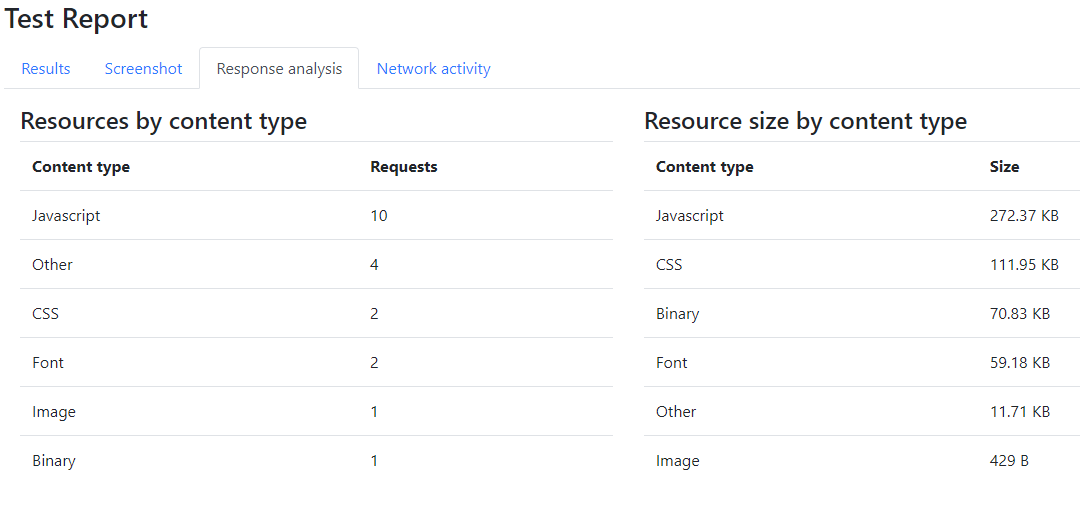Click the Size column header
The width and height of the screenshot is (1080, 511).
tap(1004, 167)
